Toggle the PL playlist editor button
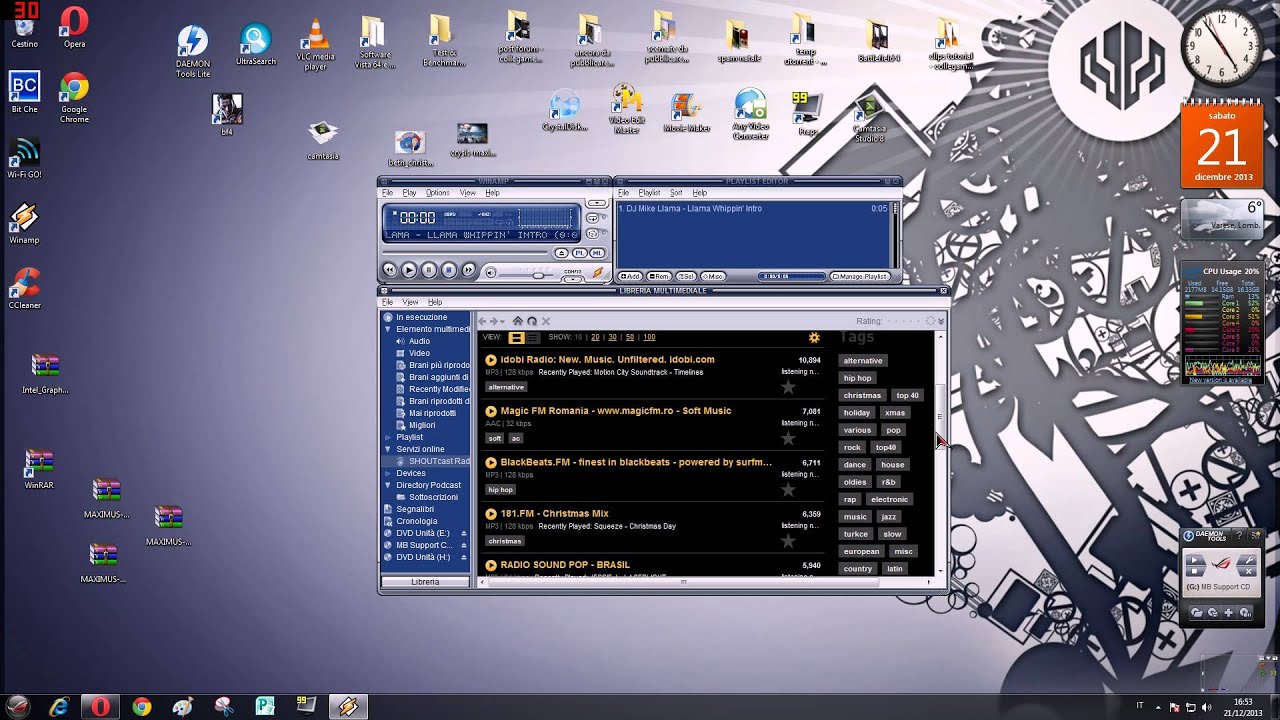This screenshot has height=720, width=1280. tap(579, 254)
